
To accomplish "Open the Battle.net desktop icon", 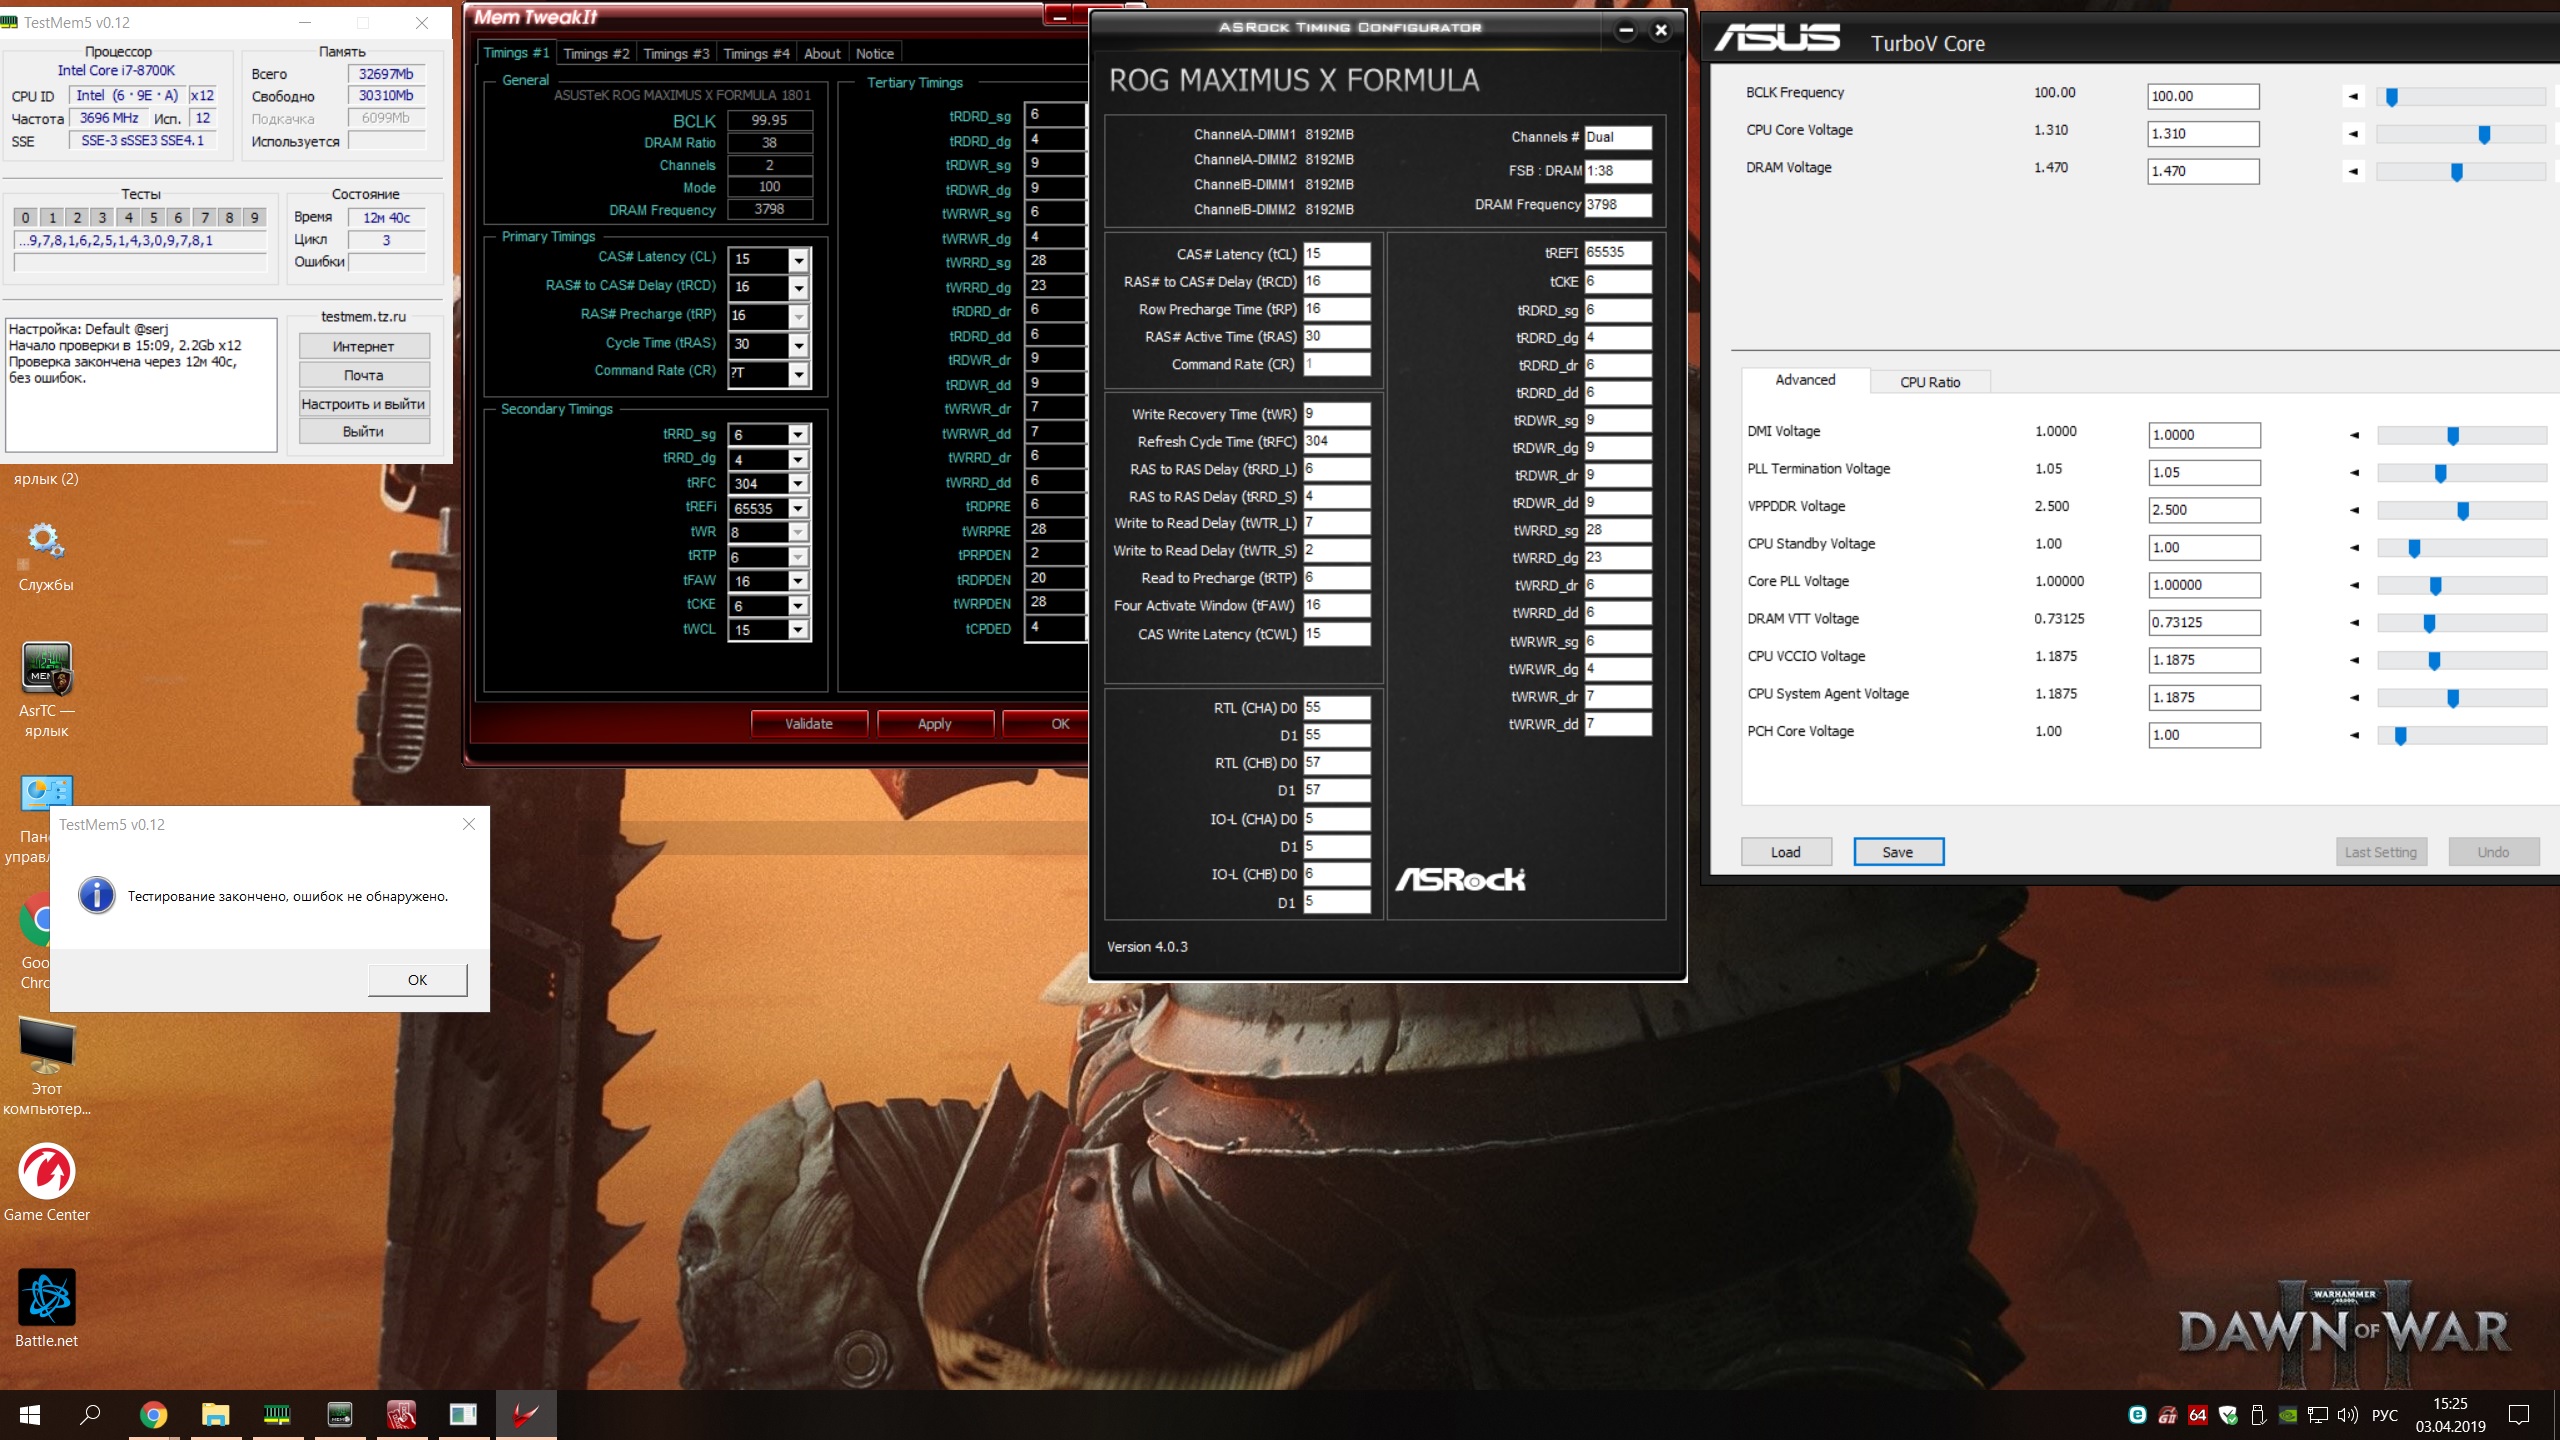I will [x=46, y=1298].
